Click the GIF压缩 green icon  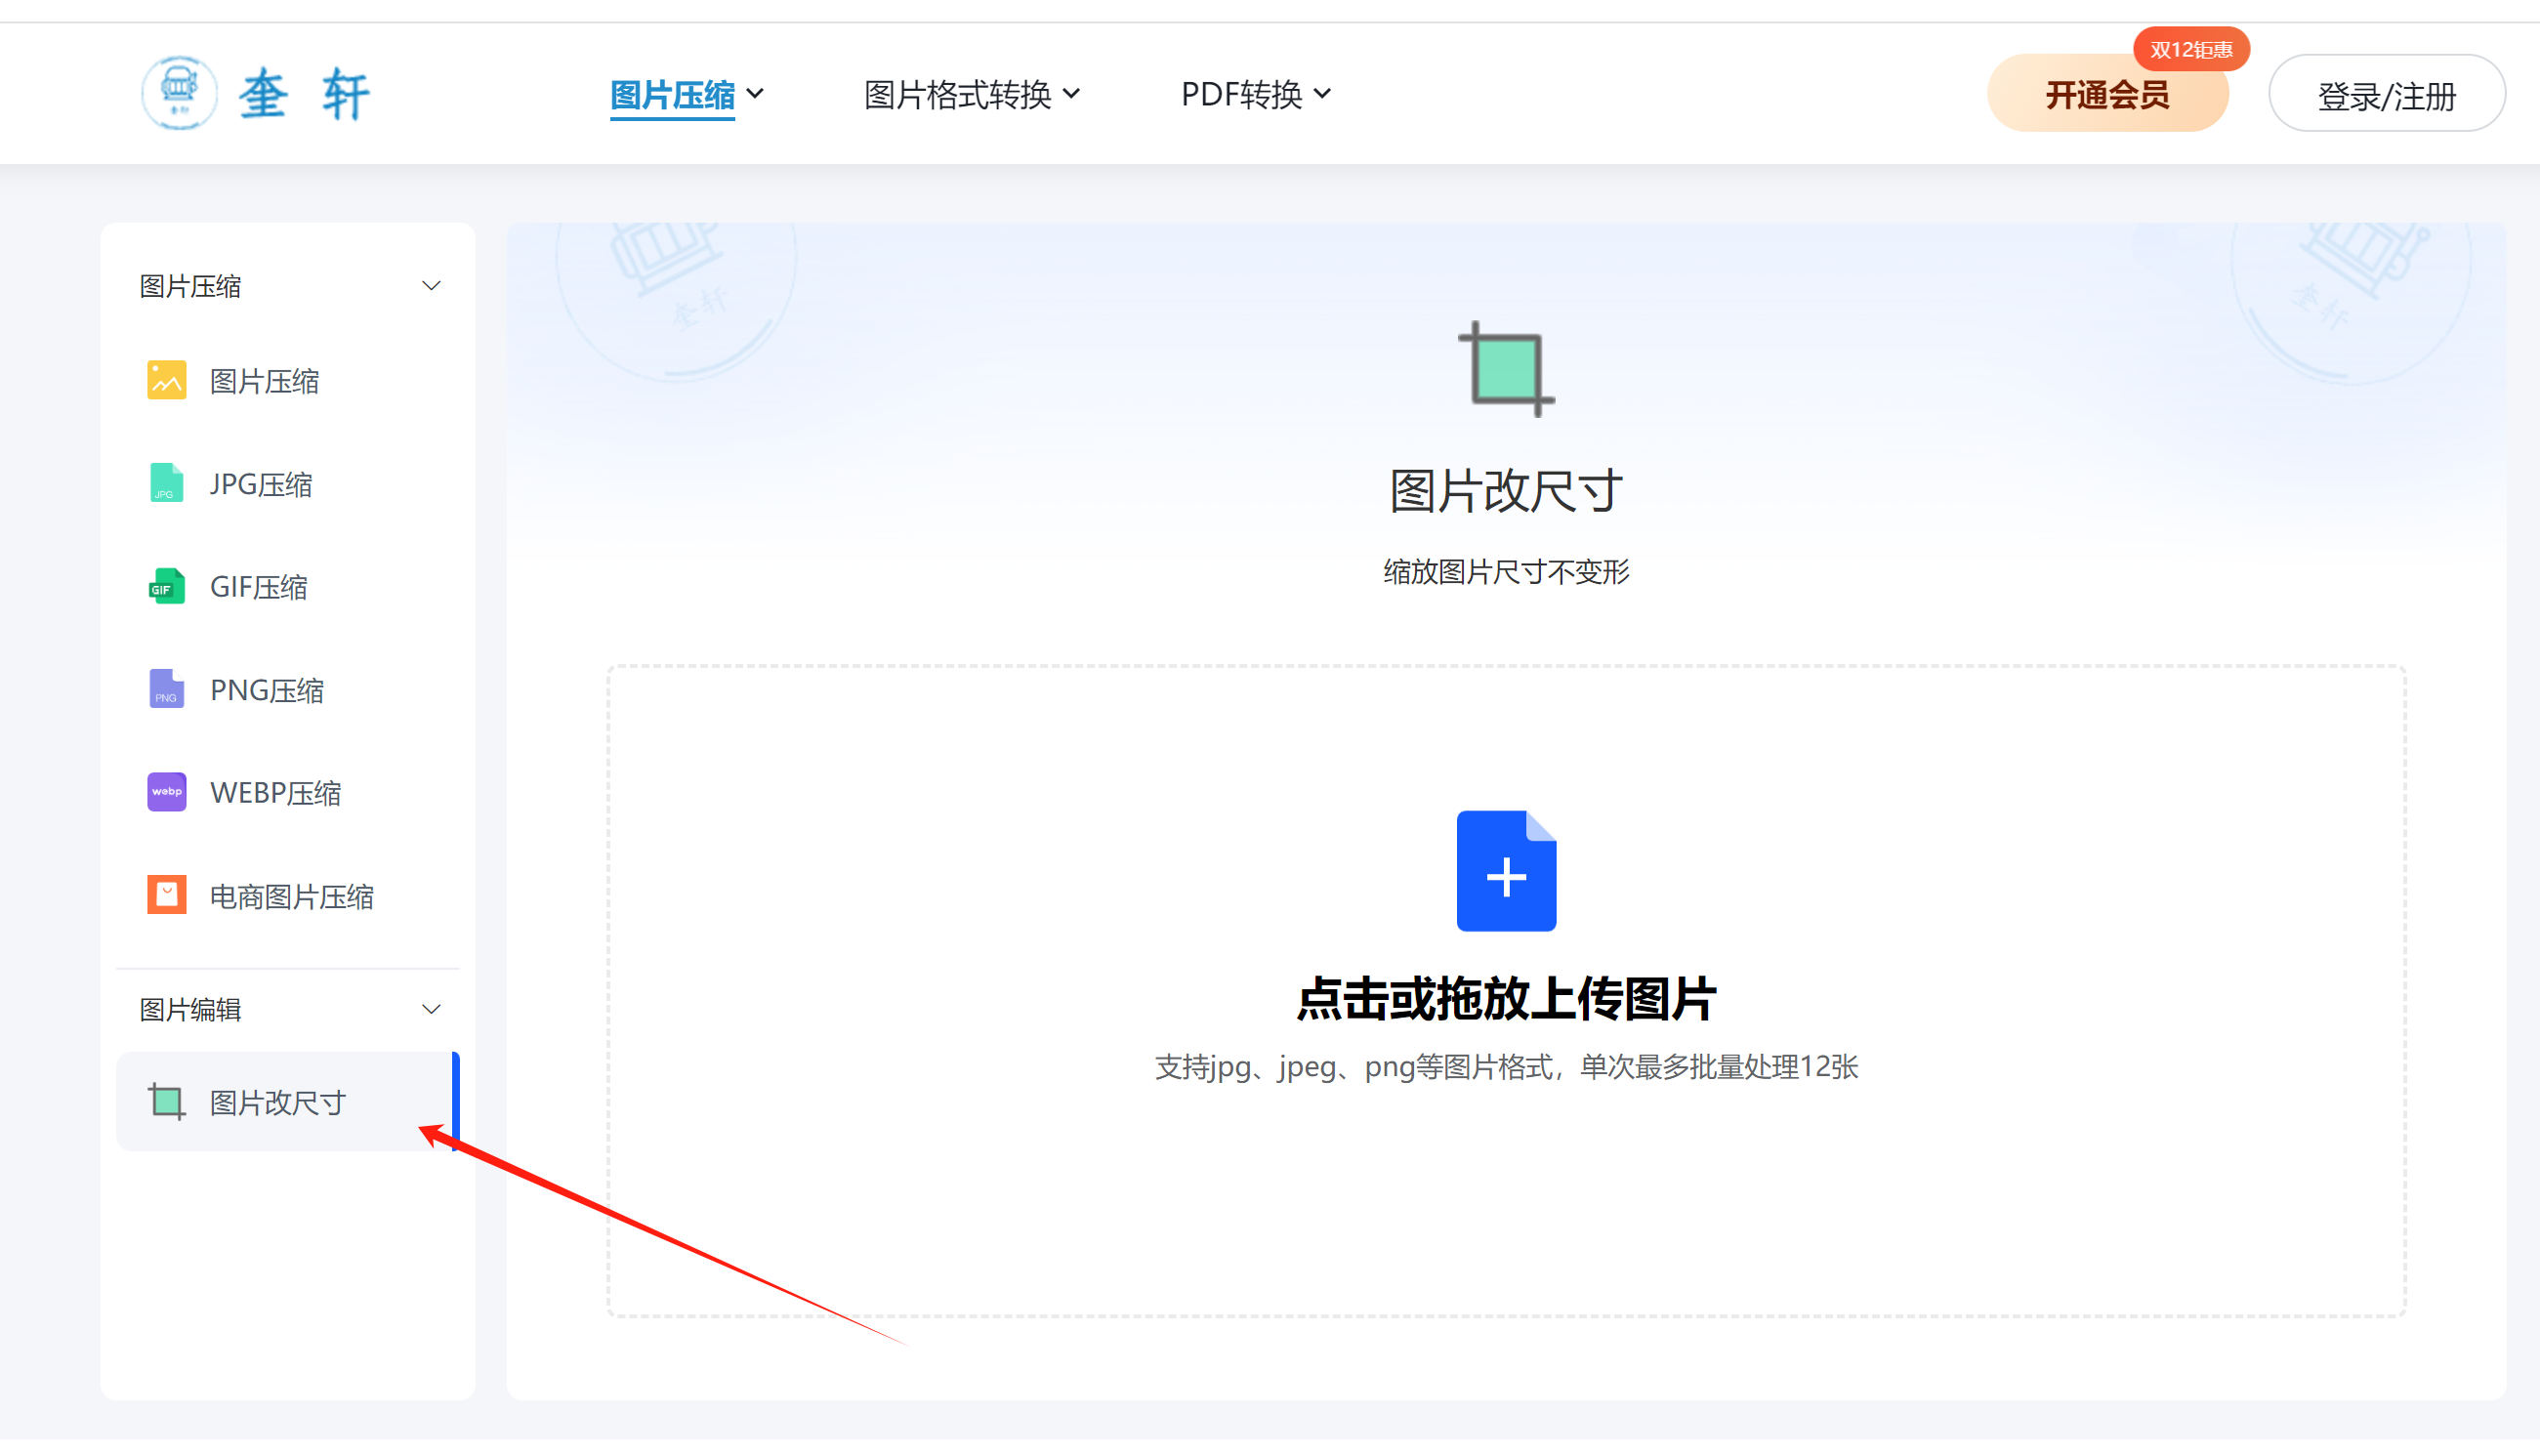tap(166, 587)
